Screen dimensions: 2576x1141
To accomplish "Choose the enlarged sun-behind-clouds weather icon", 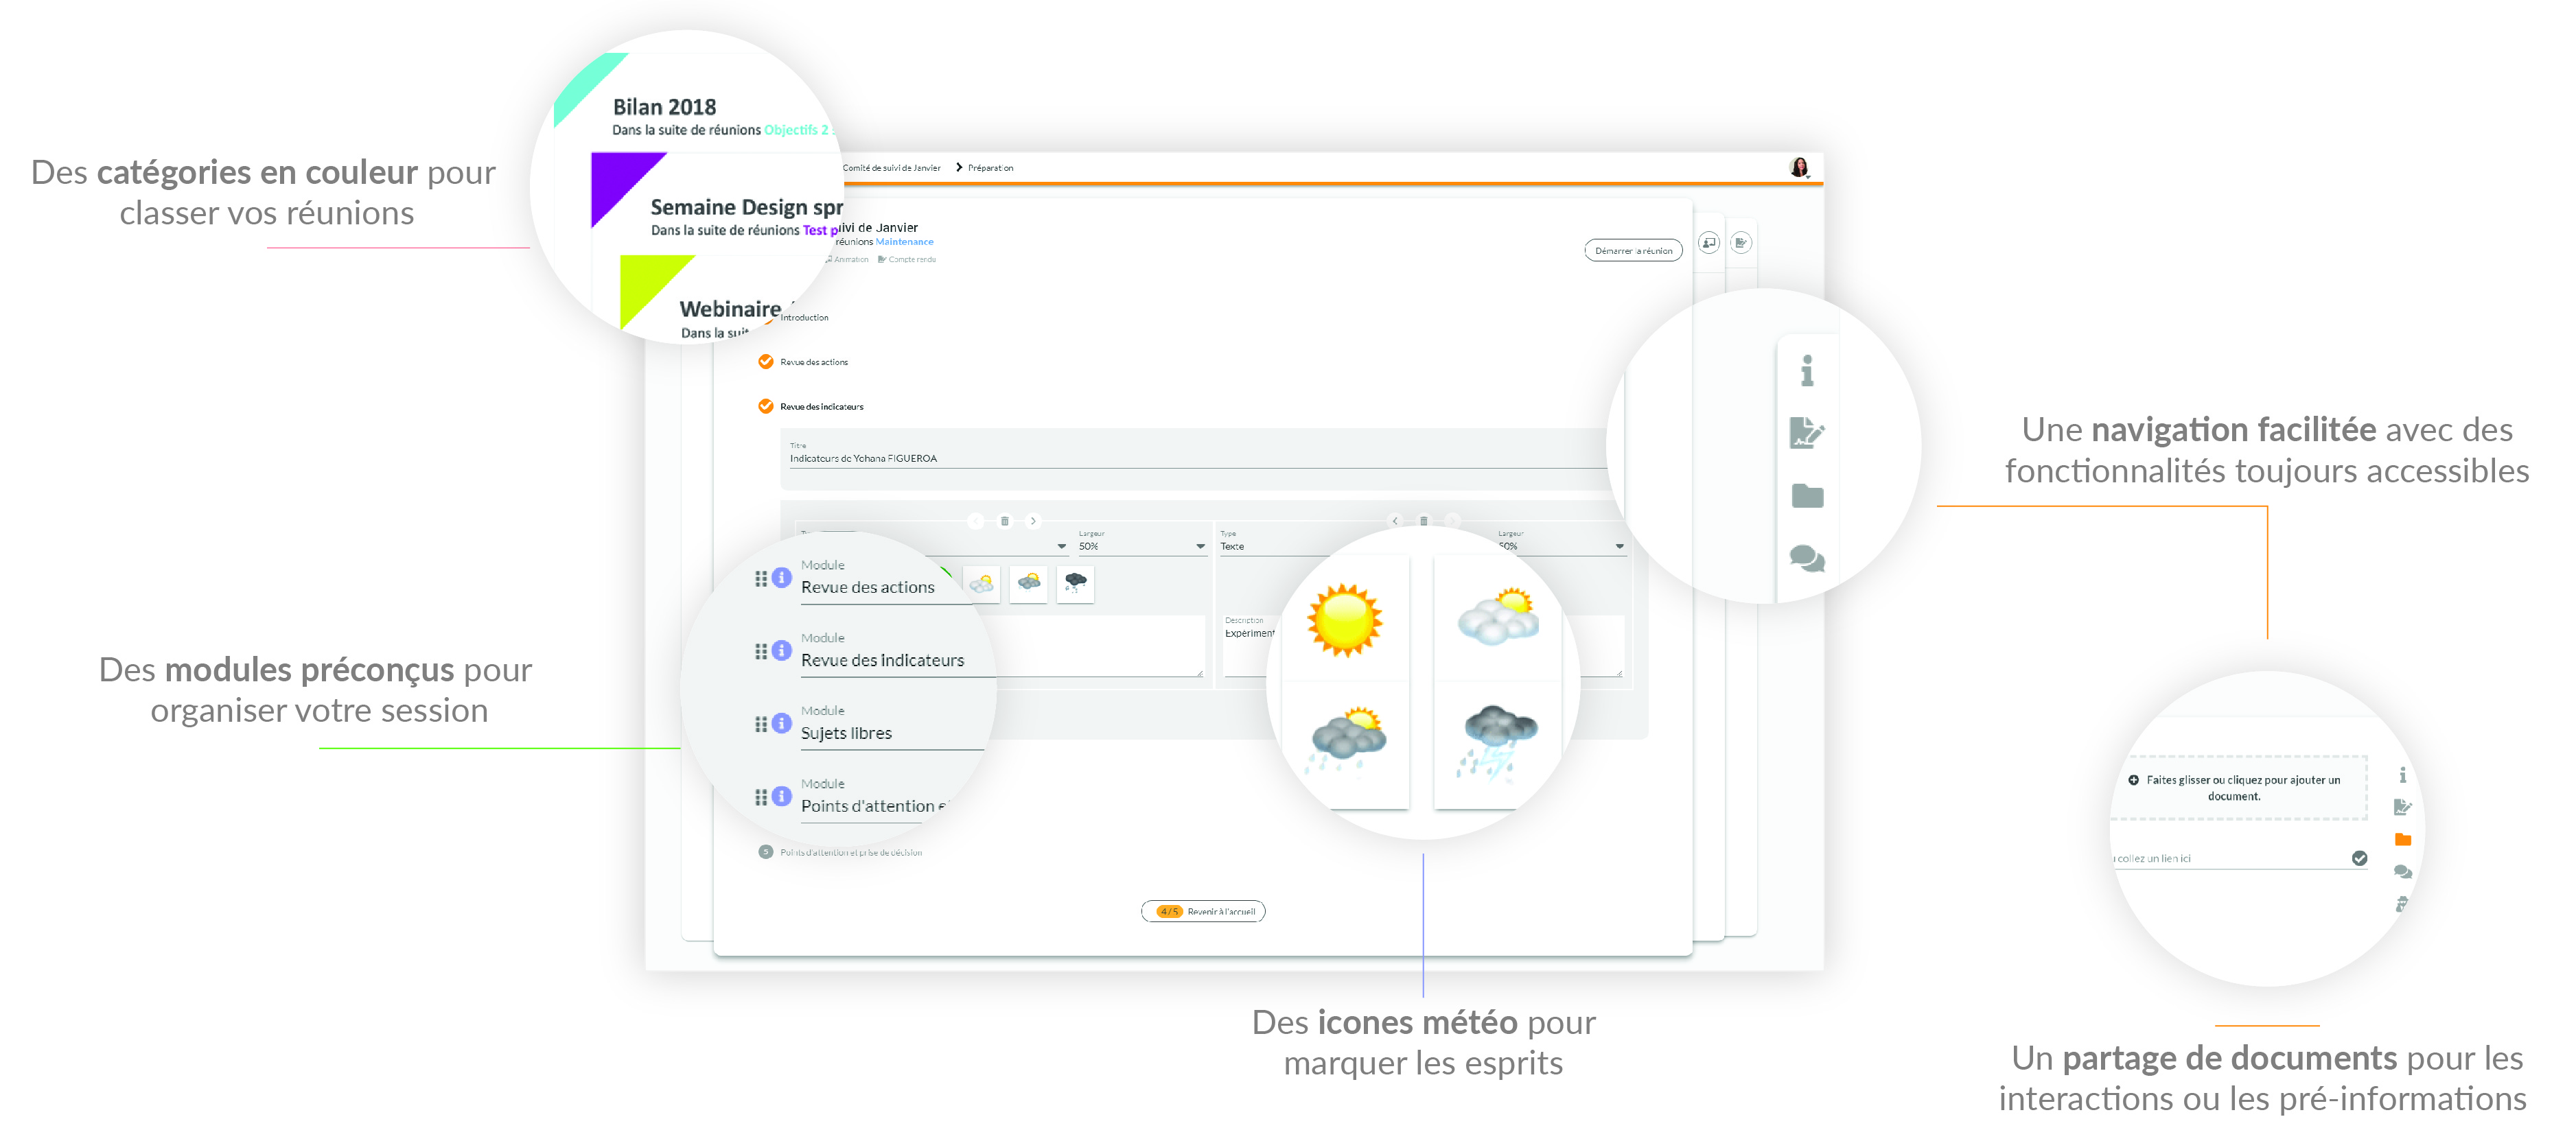I will (1497, 618).
